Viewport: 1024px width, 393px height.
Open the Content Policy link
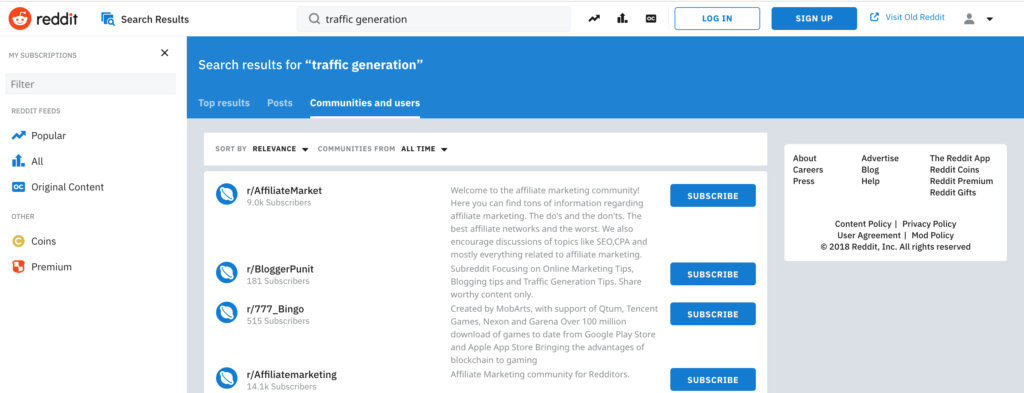click(x=863, y=224)
